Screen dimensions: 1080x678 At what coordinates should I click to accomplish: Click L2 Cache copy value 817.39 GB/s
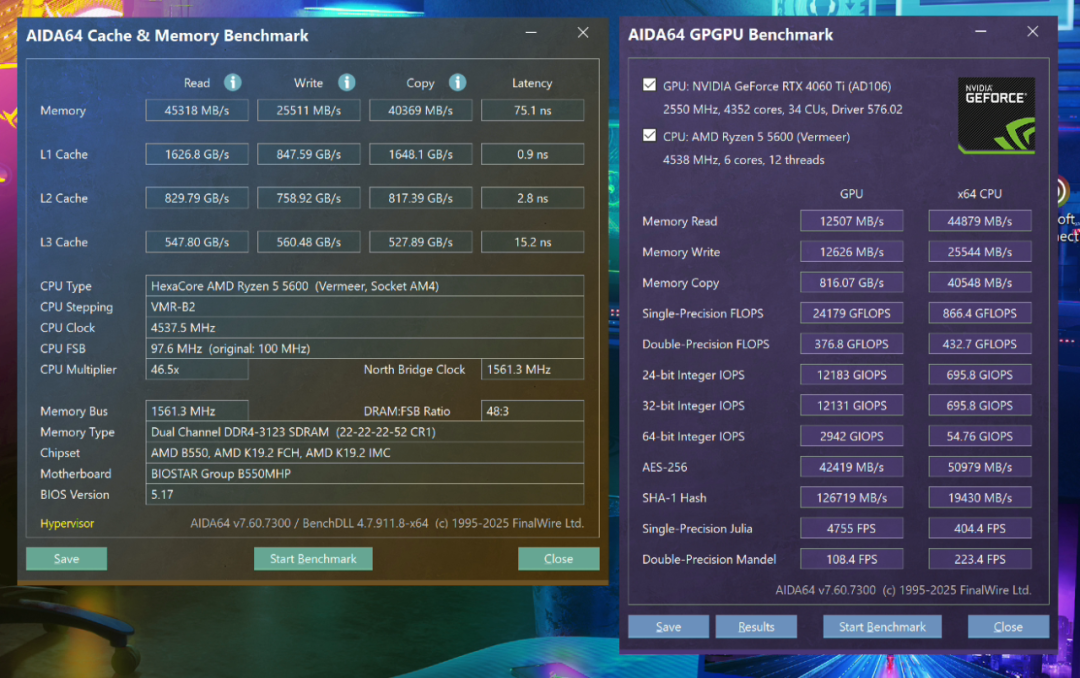click(x=421, y=198)
